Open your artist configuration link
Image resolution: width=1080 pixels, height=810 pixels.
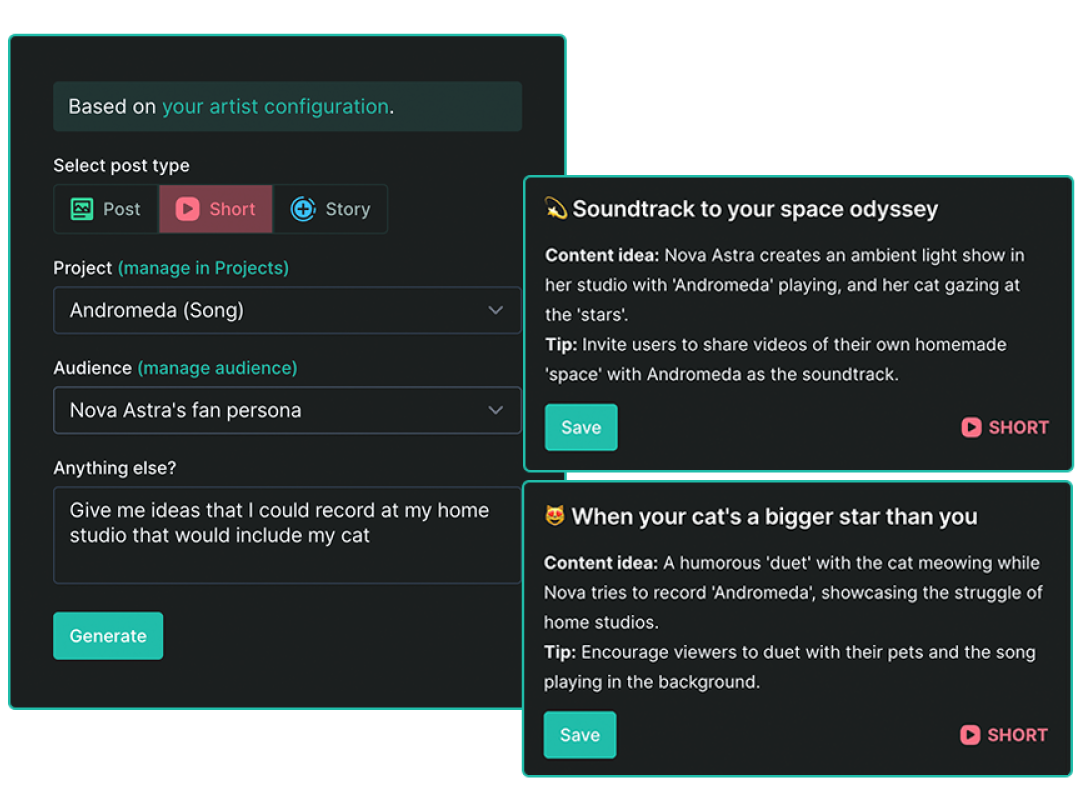pyautogui.click(x=275, y=106)
